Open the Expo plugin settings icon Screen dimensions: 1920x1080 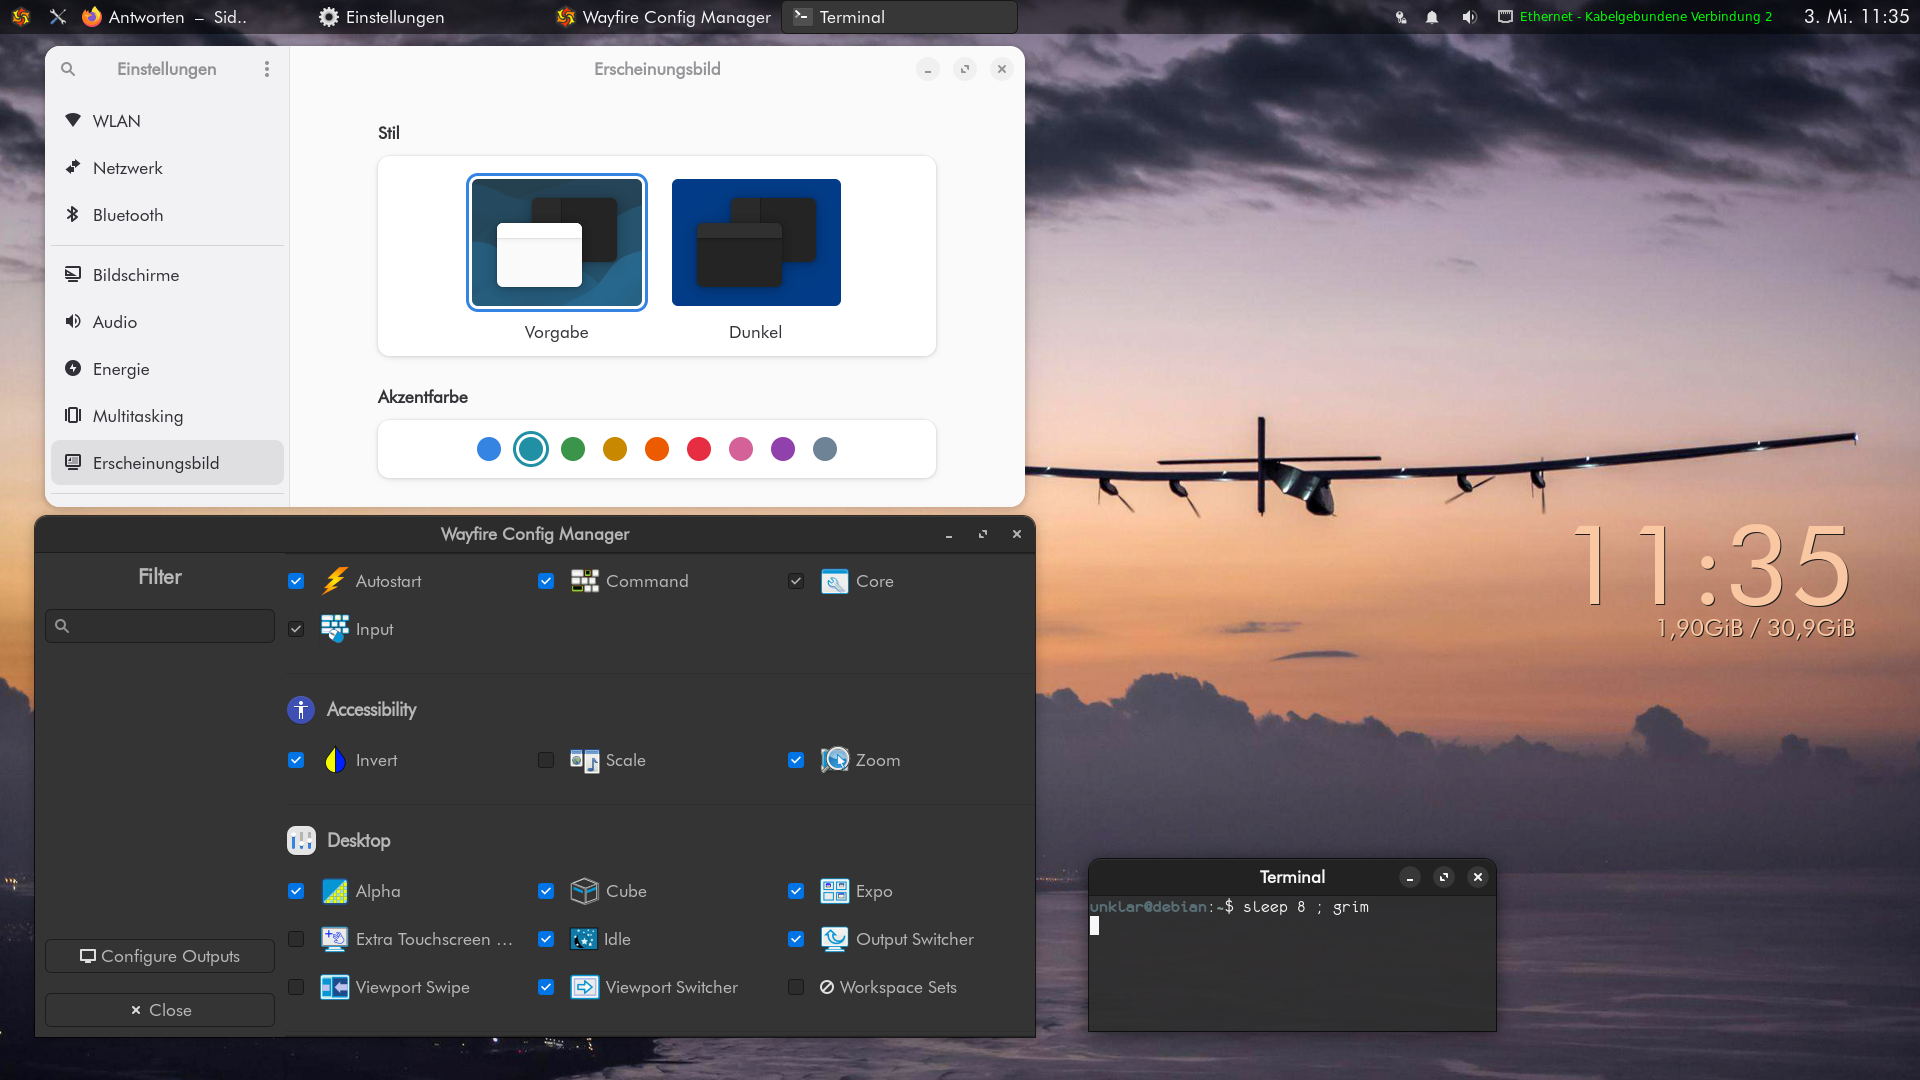coord(834,891)
